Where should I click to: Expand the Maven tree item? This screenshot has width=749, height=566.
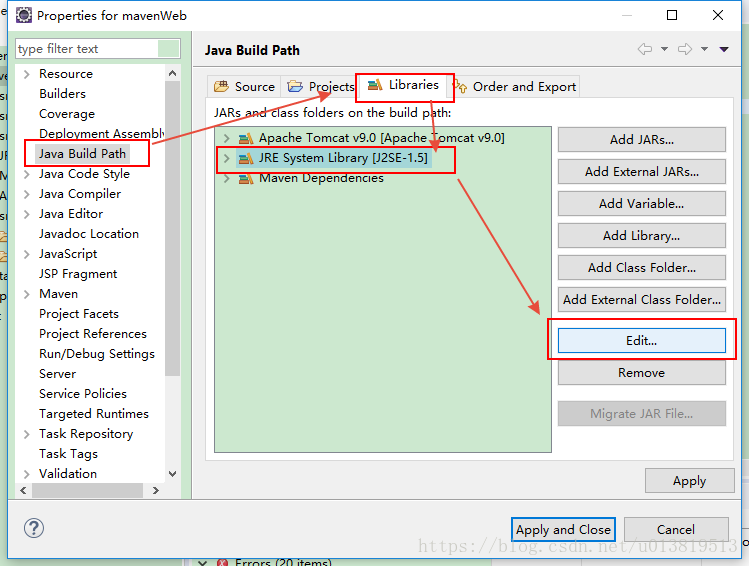click(x=27, y=294)
